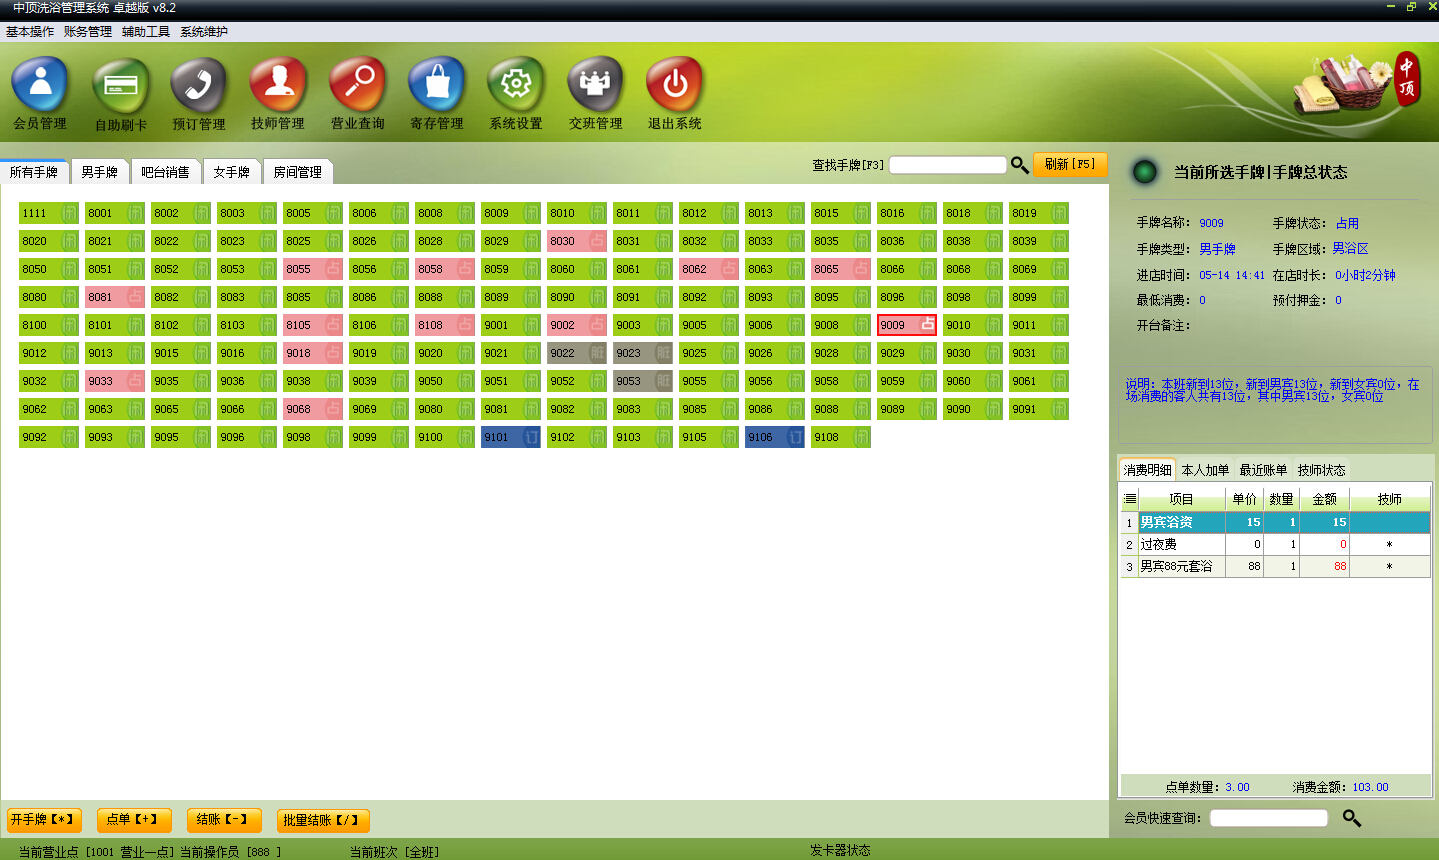
Task: Open 系统设置 gear settings icon
Action: pos(516,85)
